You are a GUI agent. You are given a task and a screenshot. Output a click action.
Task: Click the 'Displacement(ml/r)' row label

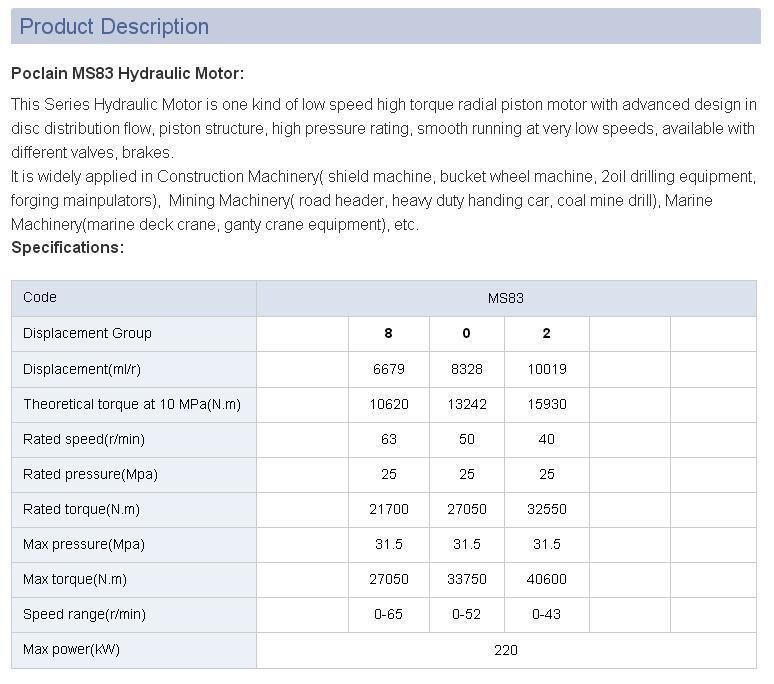[x=81, y=369]
